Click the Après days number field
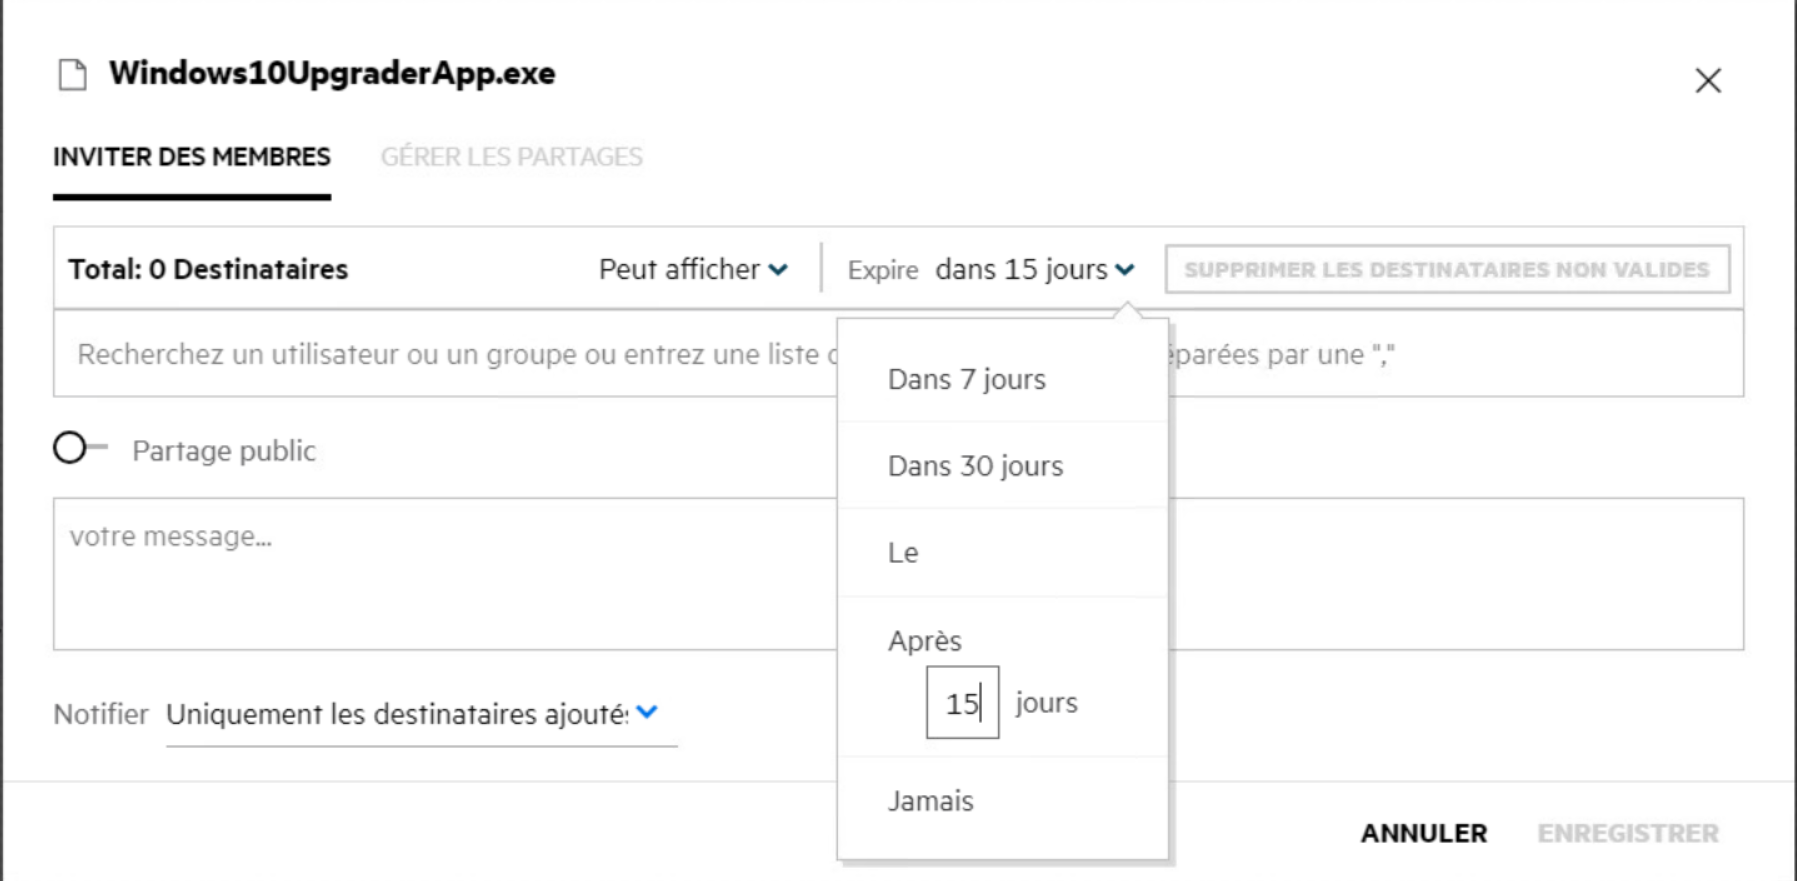 (x=961, y=703)
